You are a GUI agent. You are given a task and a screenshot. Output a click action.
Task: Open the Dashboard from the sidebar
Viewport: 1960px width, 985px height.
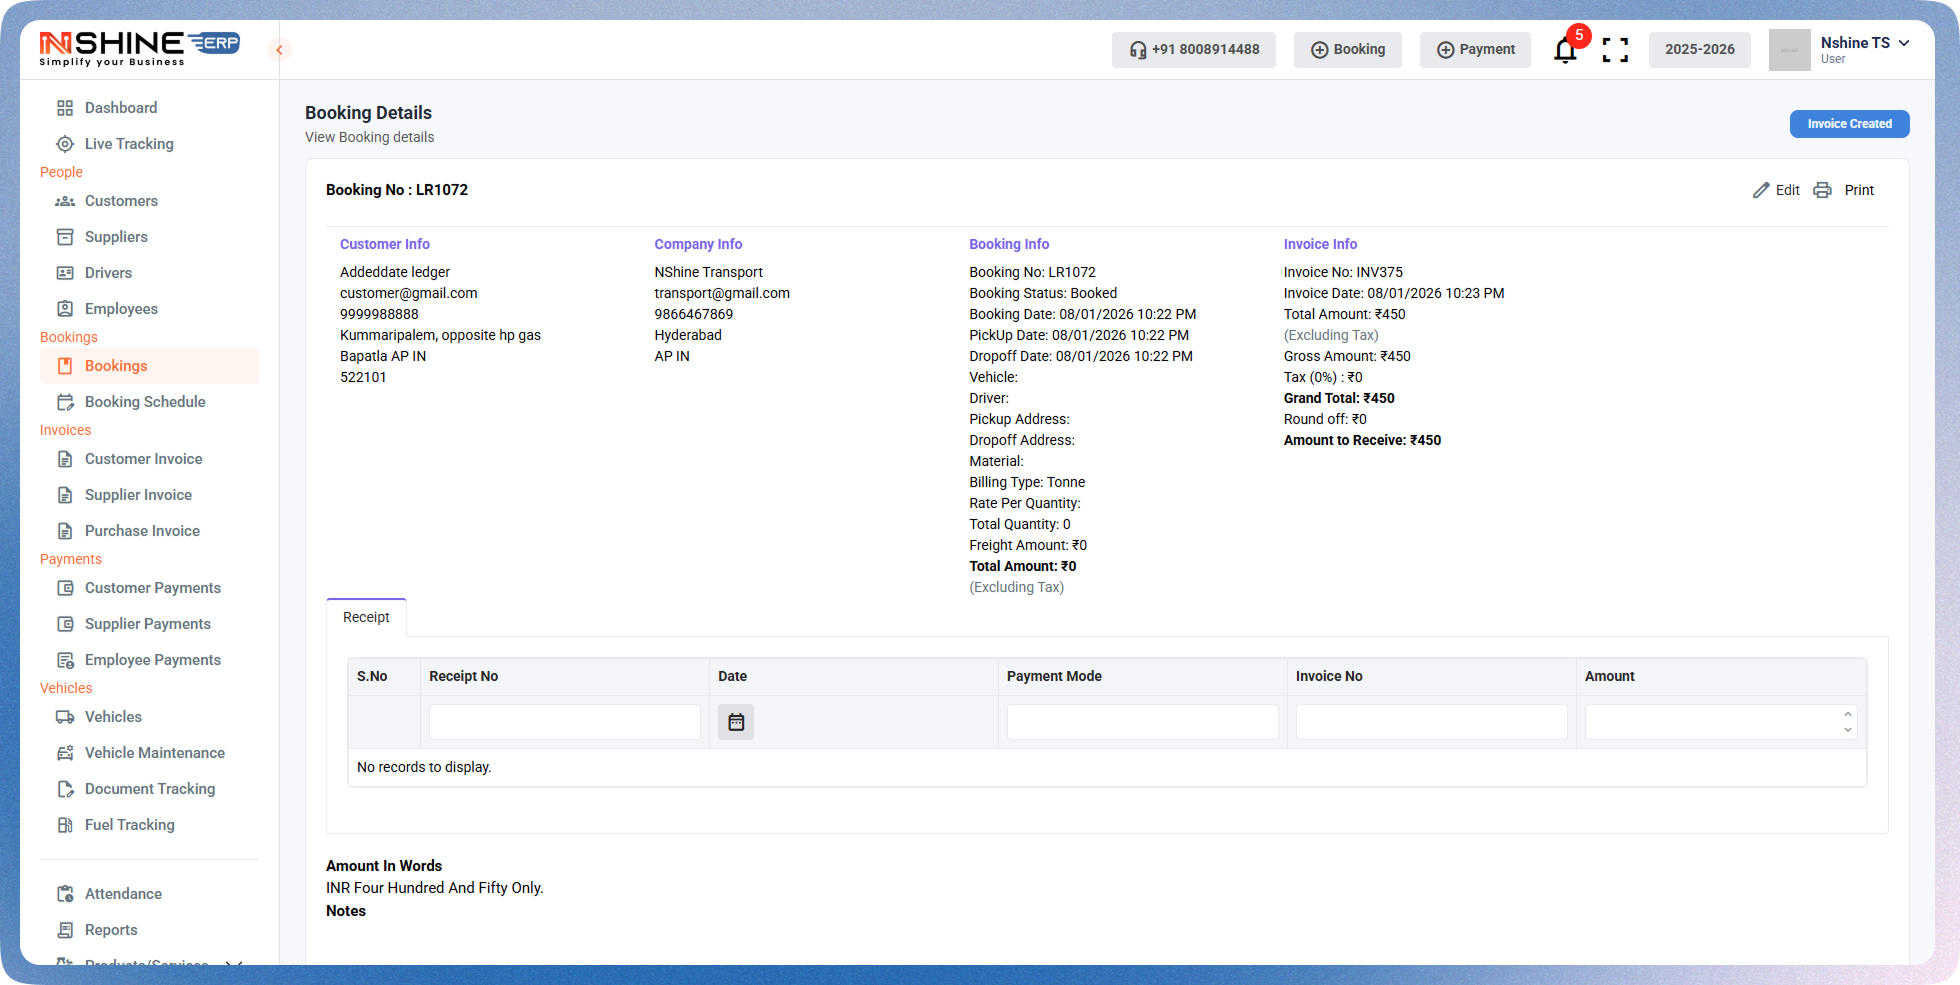tap(121, 108)
